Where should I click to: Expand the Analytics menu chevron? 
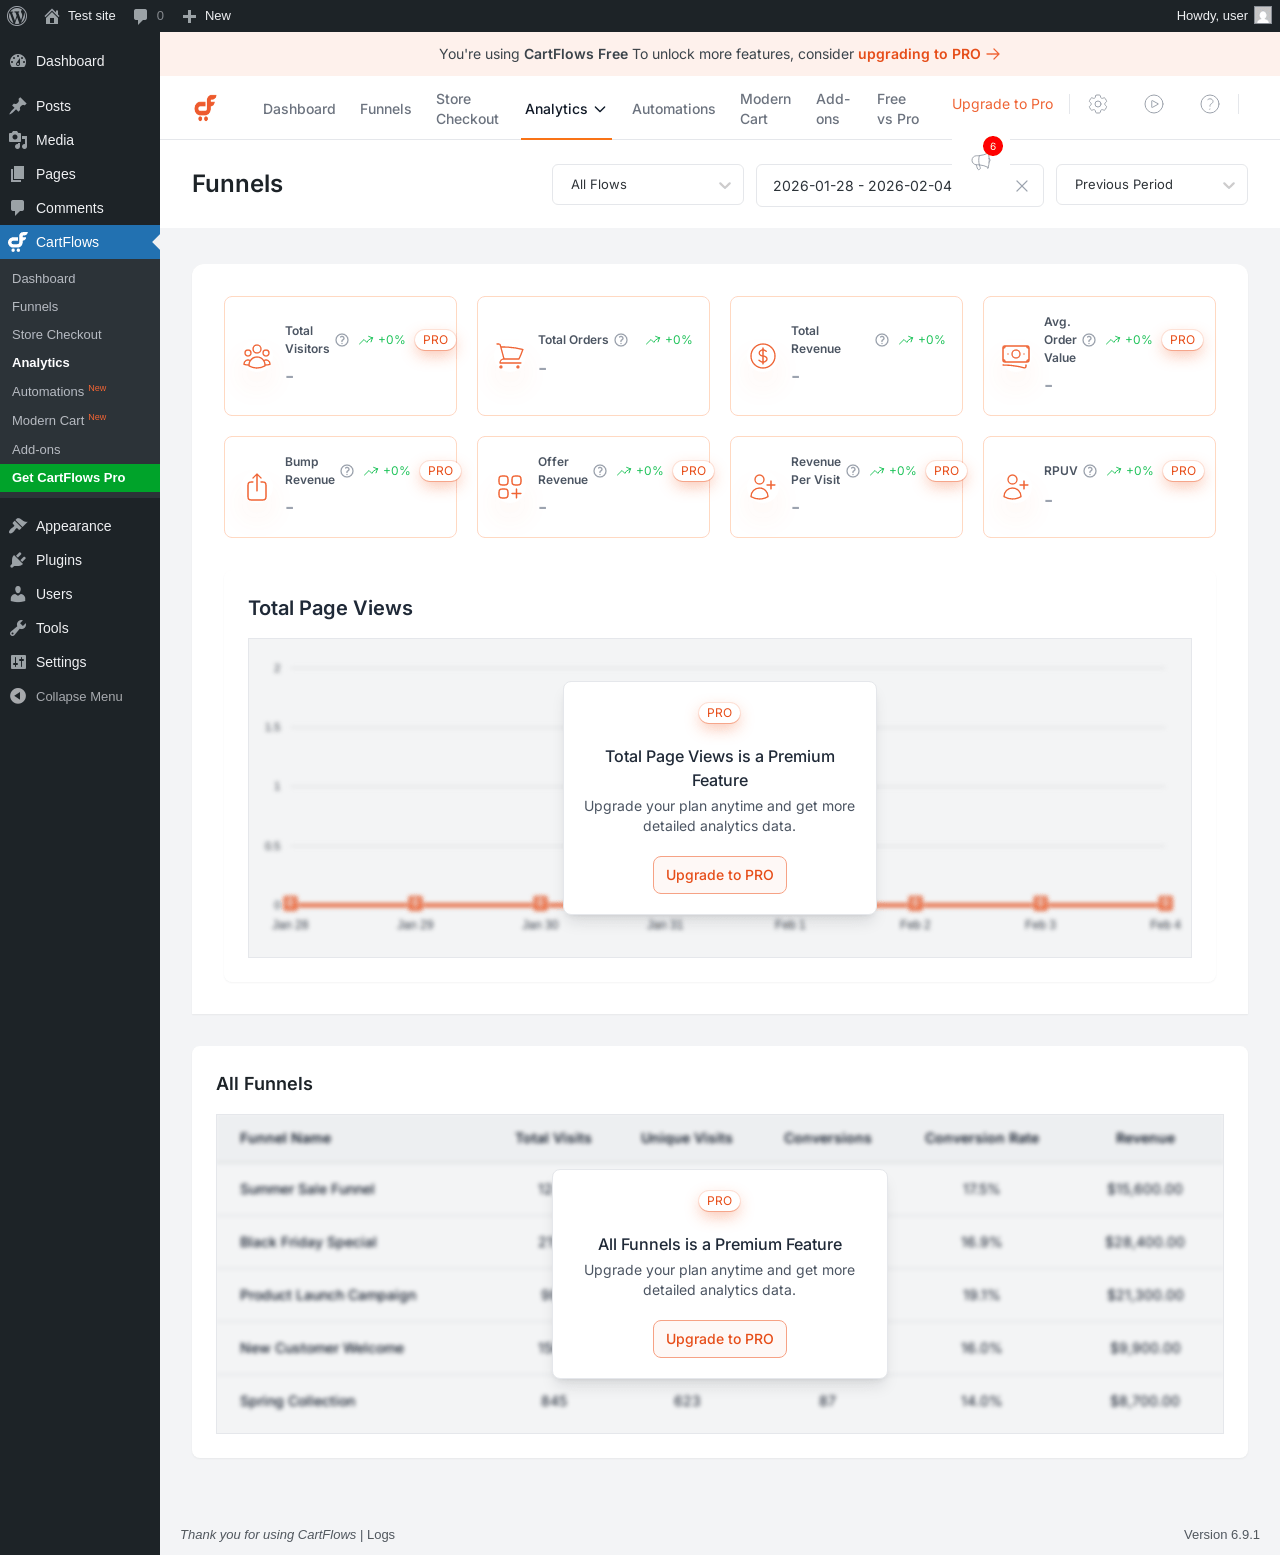(600, 109)
